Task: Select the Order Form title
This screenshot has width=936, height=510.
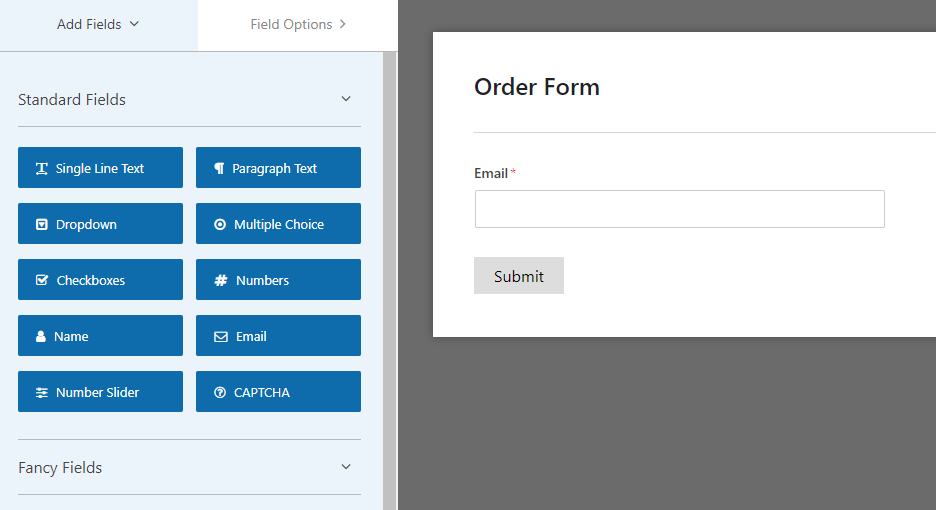Action: click(537, 87)
